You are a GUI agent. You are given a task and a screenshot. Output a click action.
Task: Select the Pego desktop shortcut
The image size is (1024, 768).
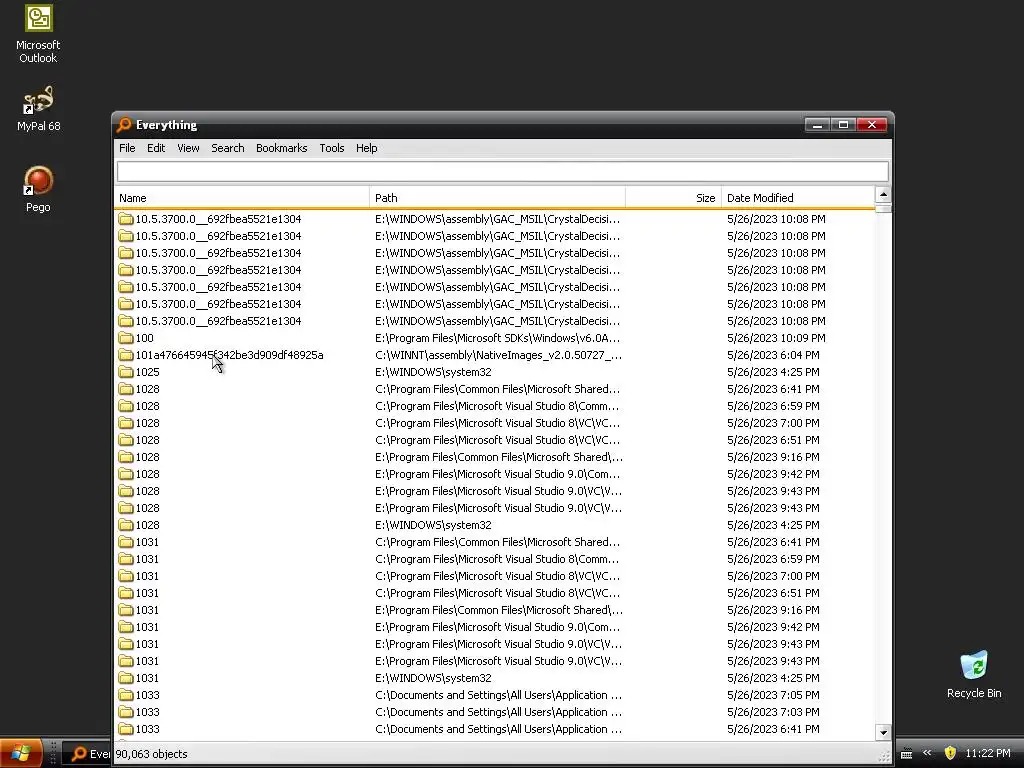(x=38, y=189)
